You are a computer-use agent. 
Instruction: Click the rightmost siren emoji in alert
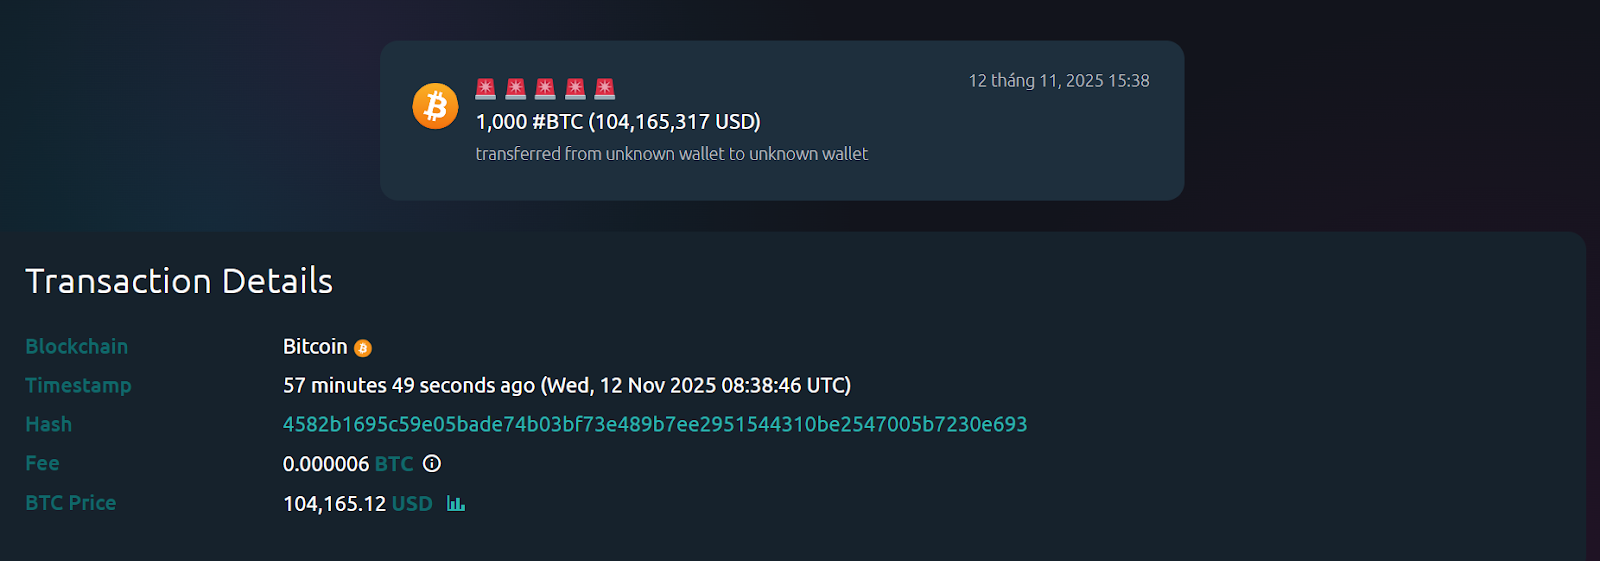tap(605, 88)
